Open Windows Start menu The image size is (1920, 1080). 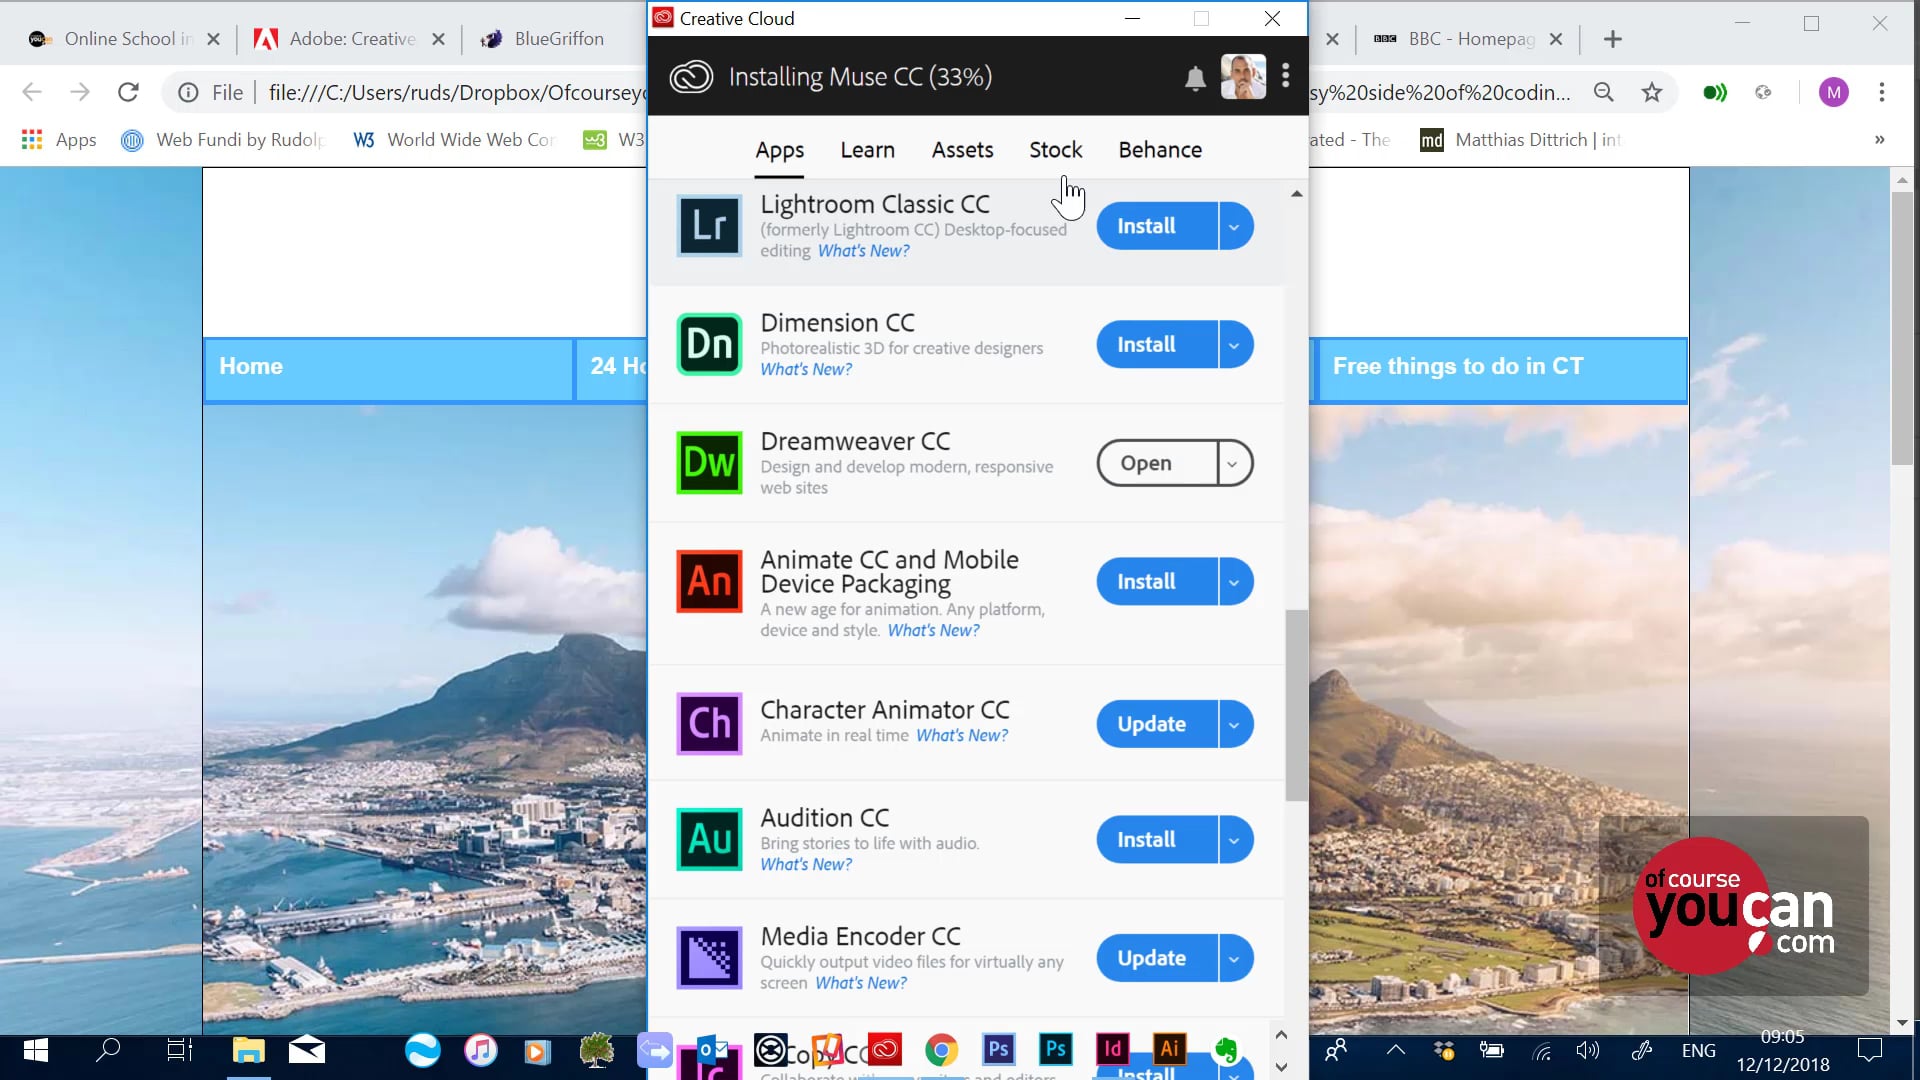click(36, 1051)
